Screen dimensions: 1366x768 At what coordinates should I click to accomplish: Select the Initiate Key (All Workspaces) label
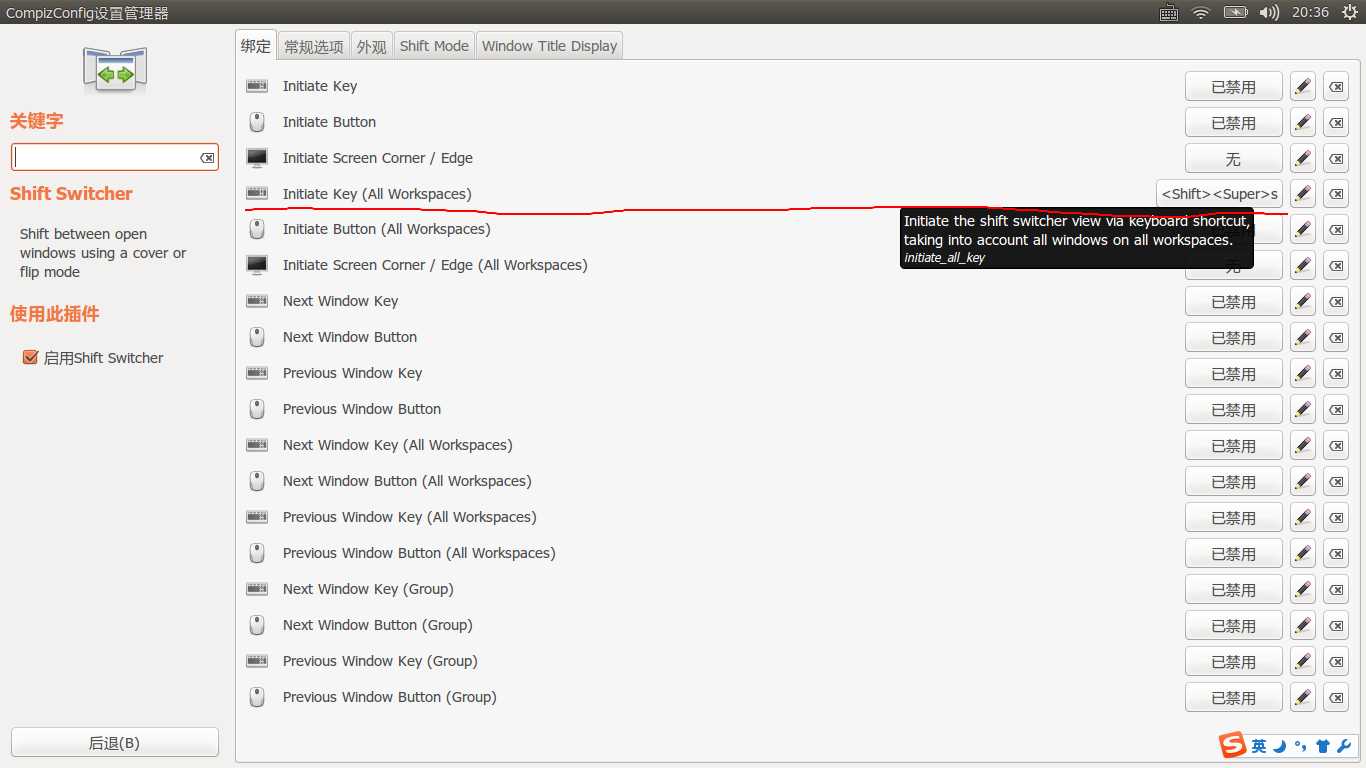pyautogui.click(x=377, y=194)
